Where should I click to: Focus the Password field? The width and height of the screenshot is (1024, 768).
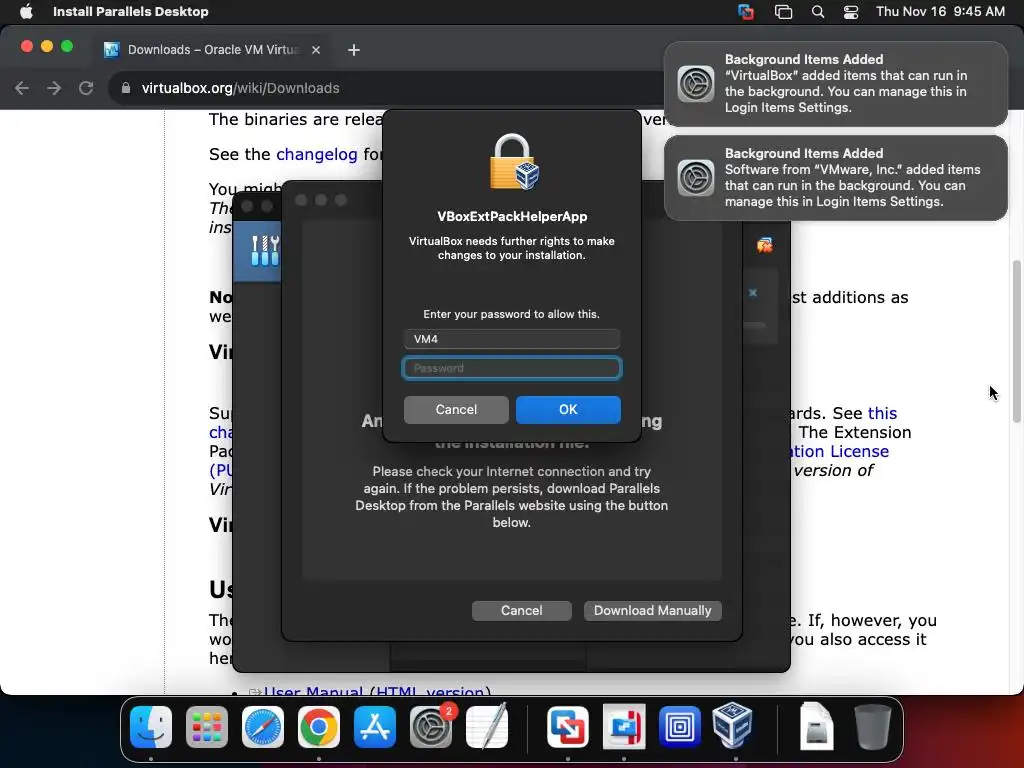click(x=511, y=368)
